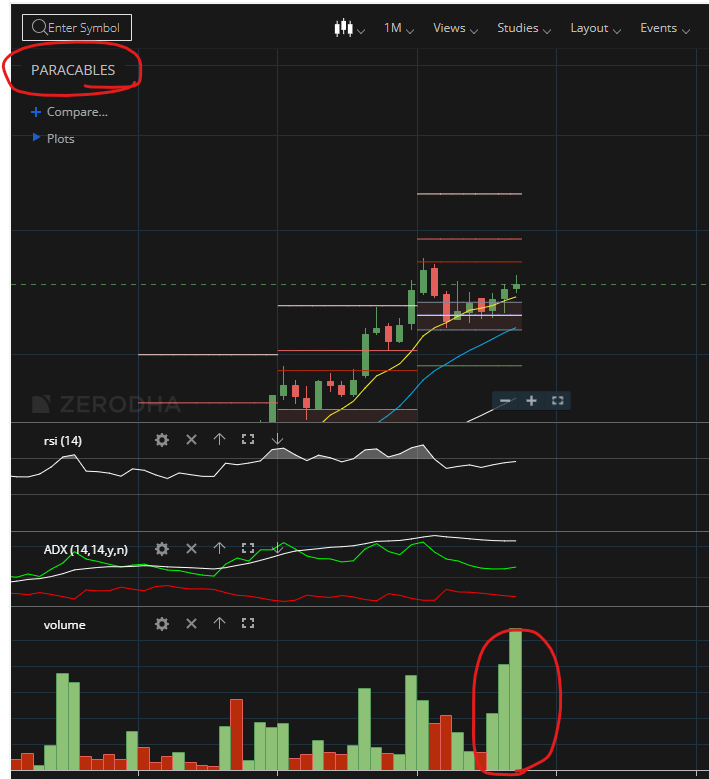Click the 1M interval text
Screen dimensions: 709x779
pyautogui.click(x=393, y=28)
